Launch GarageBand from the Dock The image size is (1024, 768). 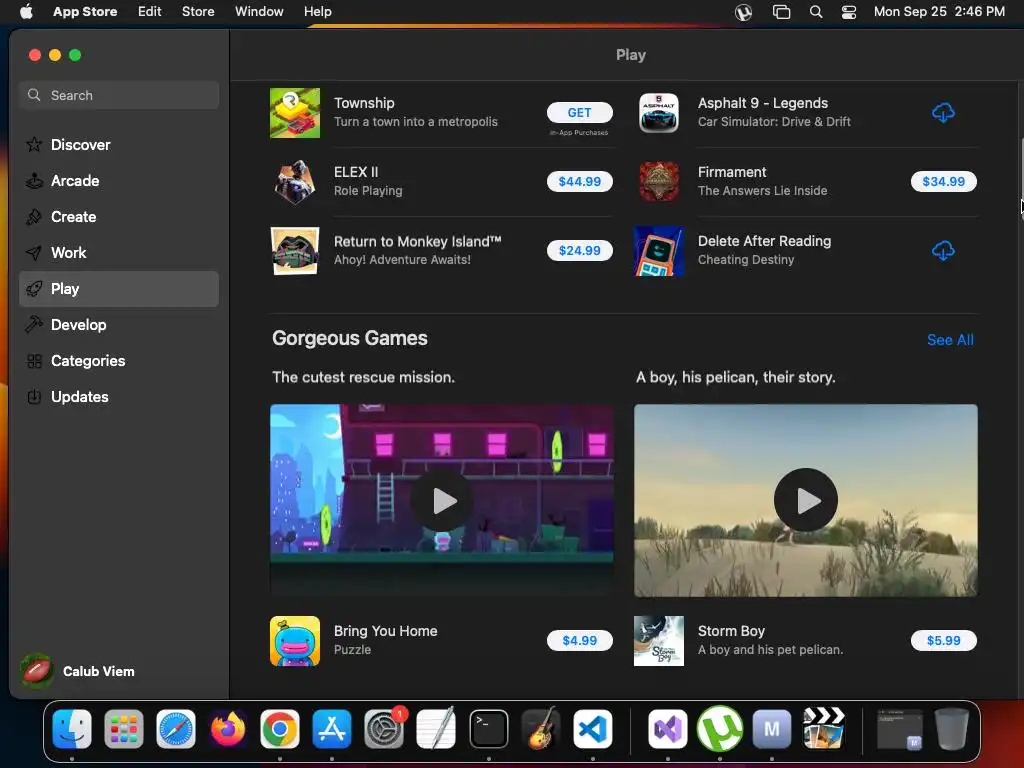pos(541,729)
